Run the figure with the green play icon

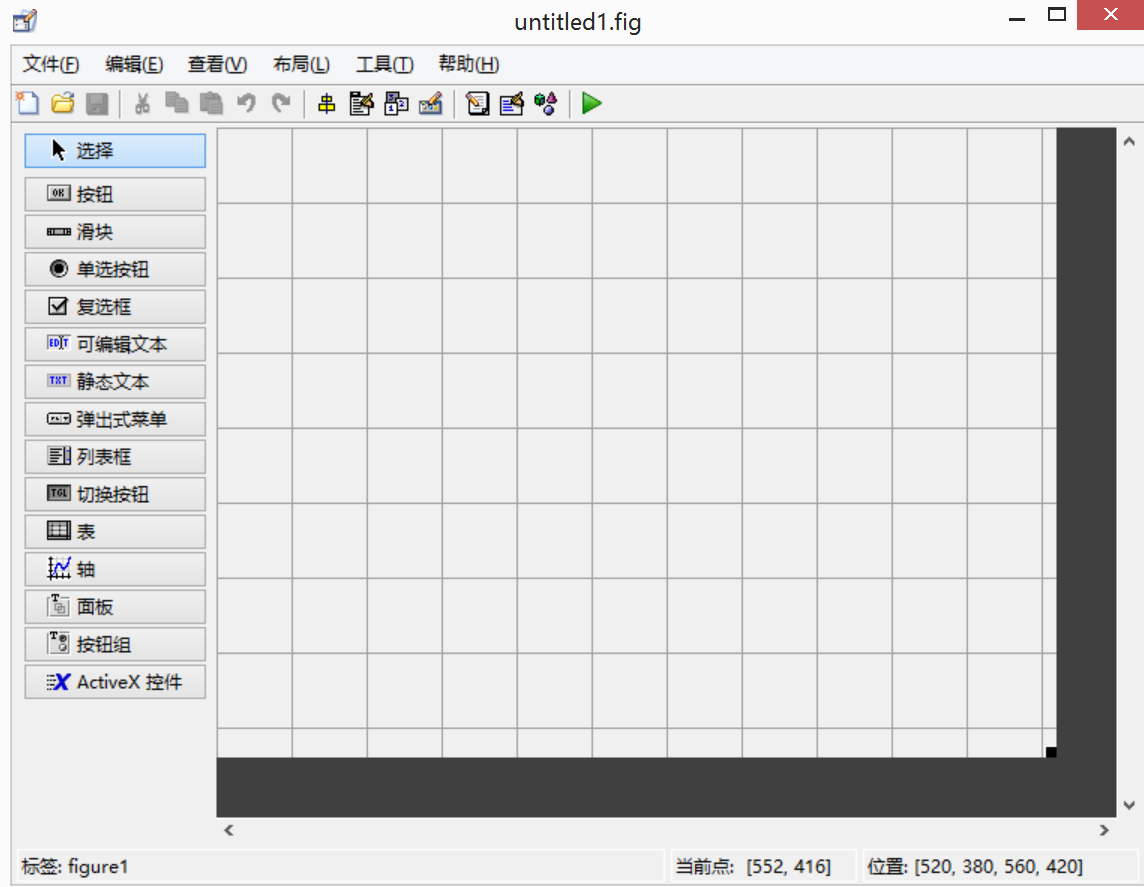pyautogui.click(x=592, y=103)
